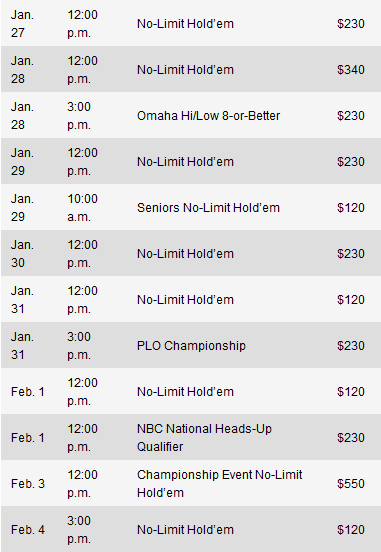Select the Seniors No-Limit Hold'em event text

pyautogui.click(x=208, y=207)
